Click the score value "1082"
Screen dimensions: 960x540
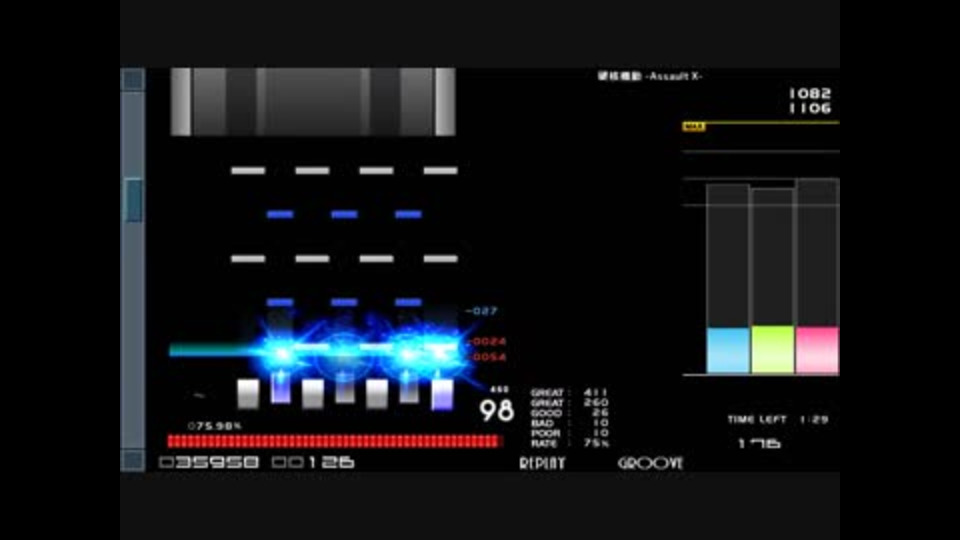point(810,94)
